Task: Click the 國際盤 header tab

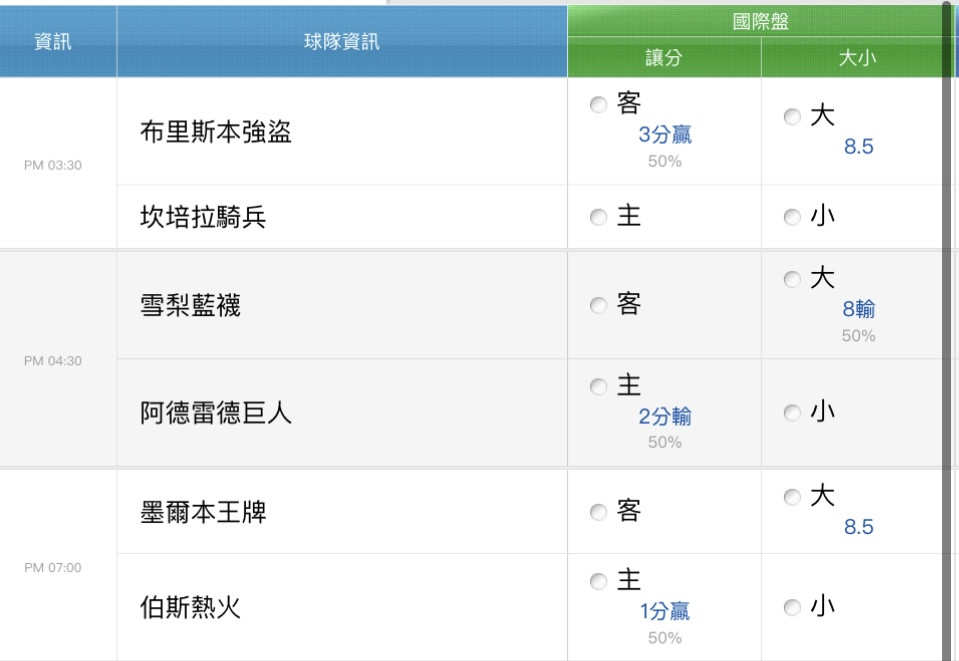Action: click(x=760, y=21)
